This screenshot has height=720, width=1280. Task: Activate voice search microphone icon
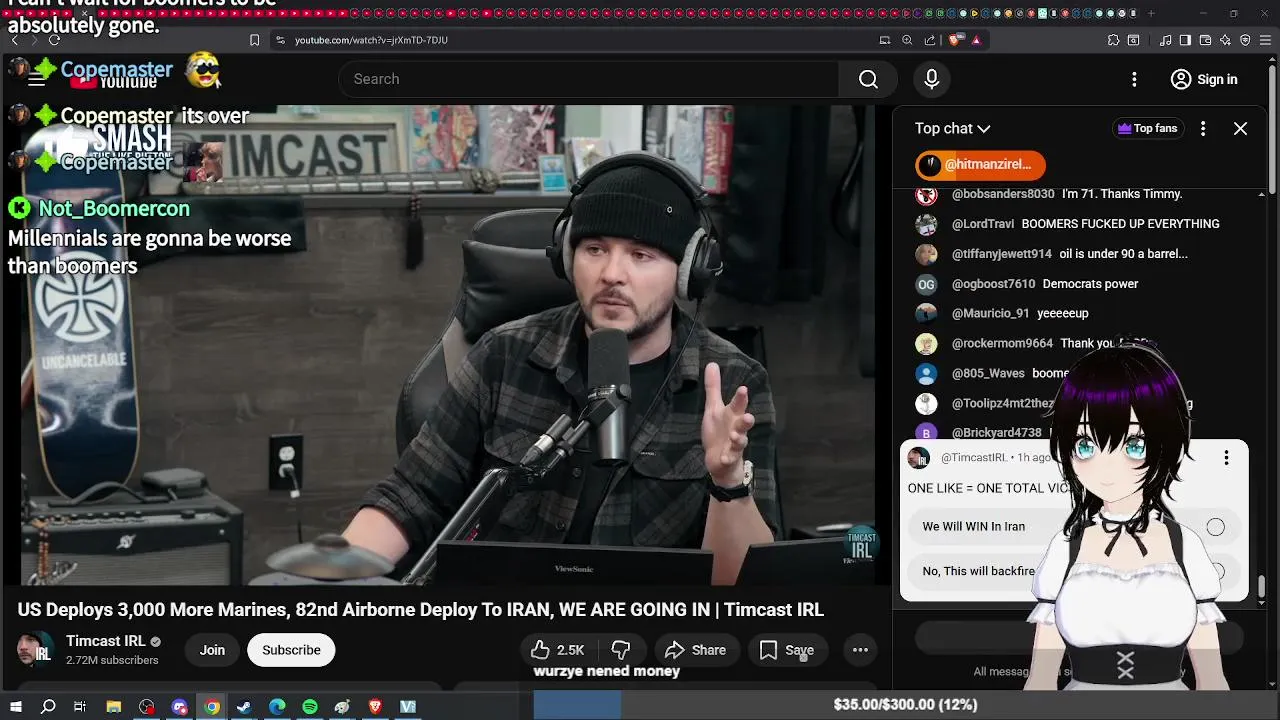pyautogui.click(x=931, y=79)
